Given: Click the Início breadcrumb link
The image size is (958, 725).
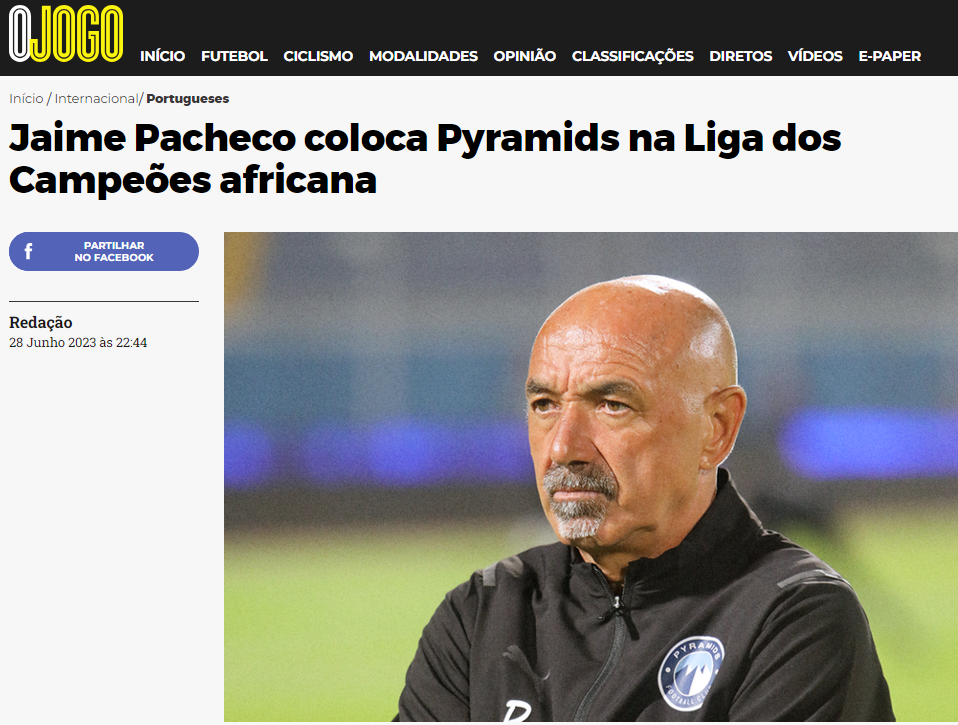Looking at the screenshot, I should coord(26,98).
